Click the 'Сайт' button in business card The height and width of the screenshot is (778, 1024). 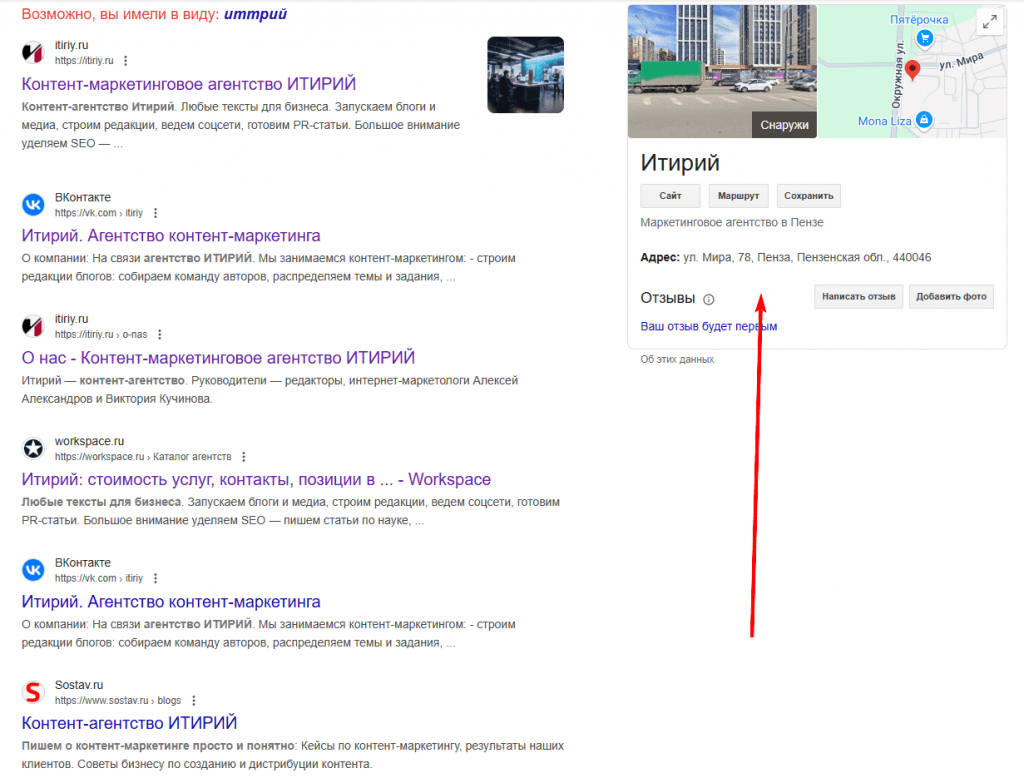(670, 196)
